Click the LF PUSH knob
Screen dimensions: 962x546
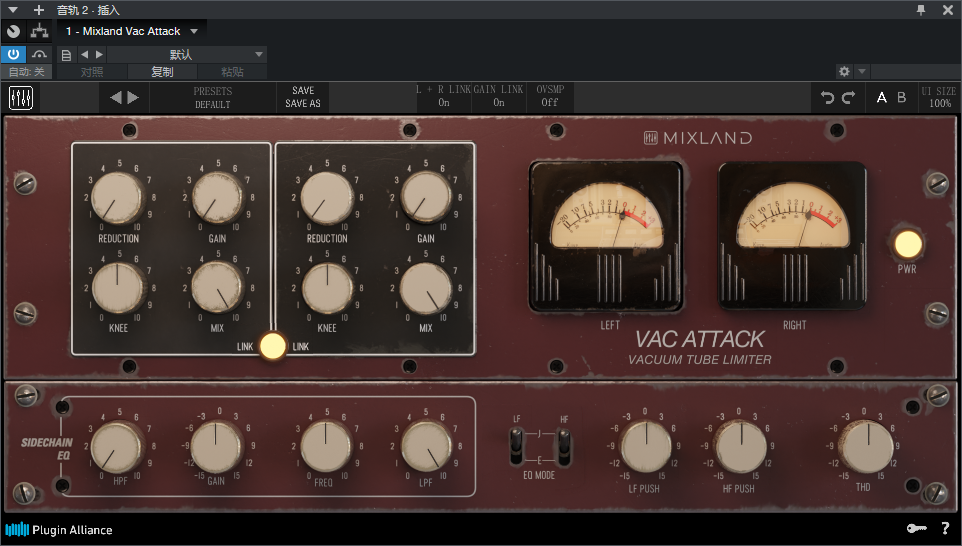tap(645, 447)
